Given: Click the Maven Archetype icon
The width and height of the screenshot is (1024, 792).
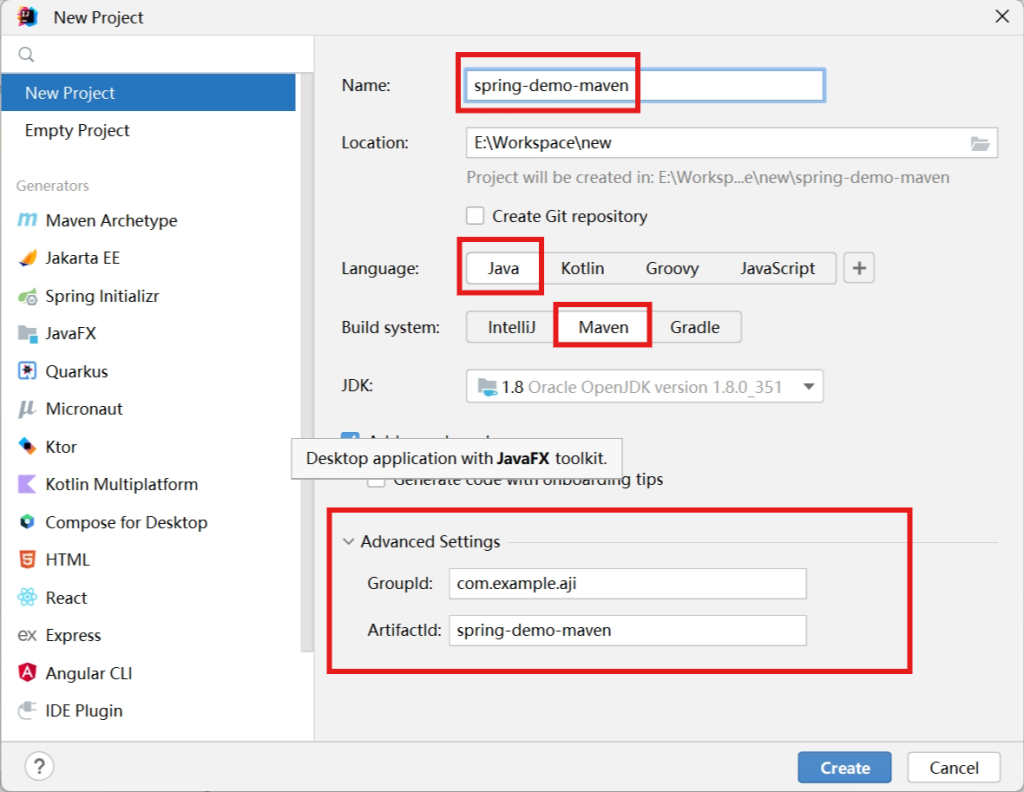Looking at the screenshot, I should pos(27,220).
